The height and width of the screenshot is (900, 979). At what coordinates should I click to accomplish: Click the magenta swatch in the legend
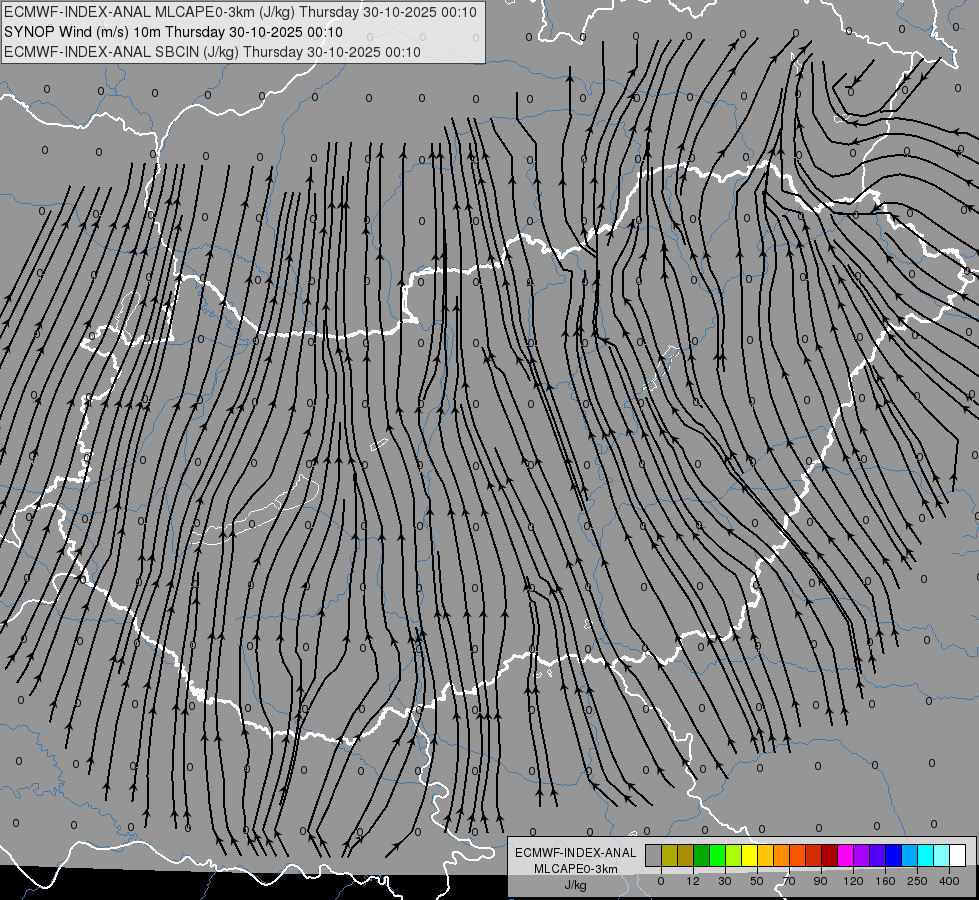click(x=845, y=855)
